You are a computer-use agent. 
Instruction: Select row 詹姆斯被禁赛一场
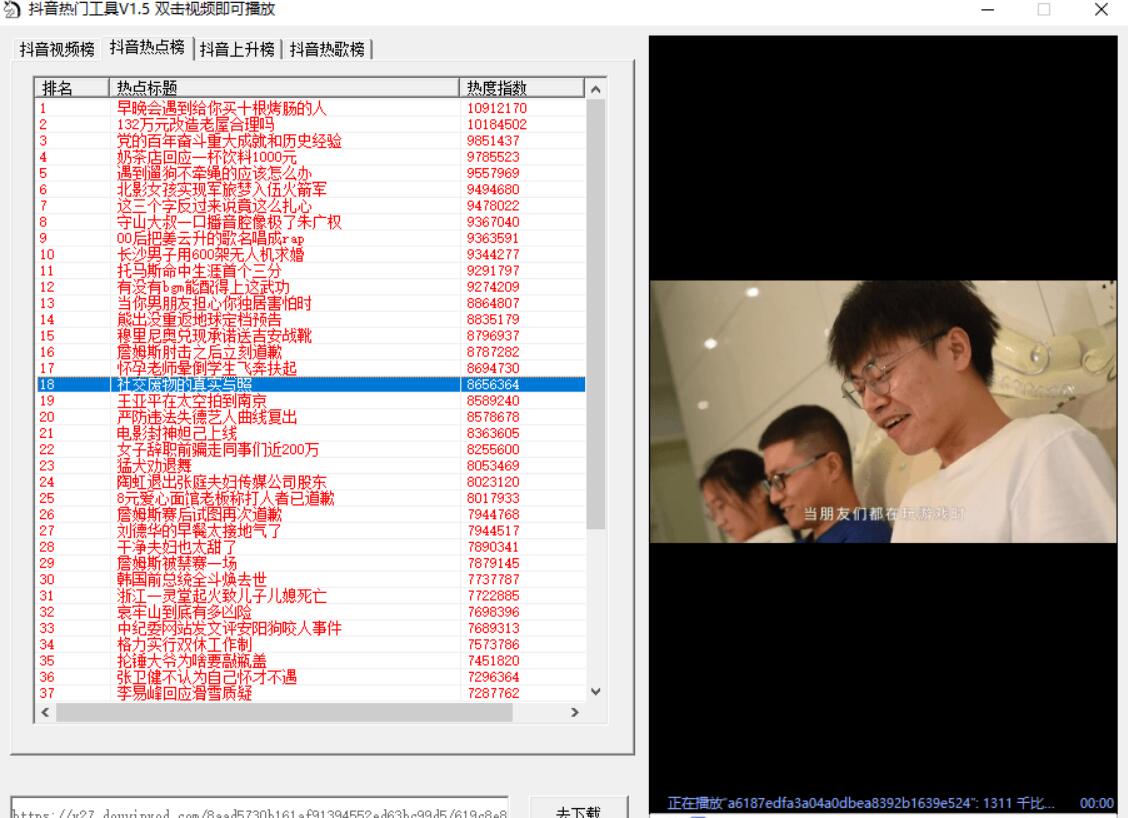(311, 563)
